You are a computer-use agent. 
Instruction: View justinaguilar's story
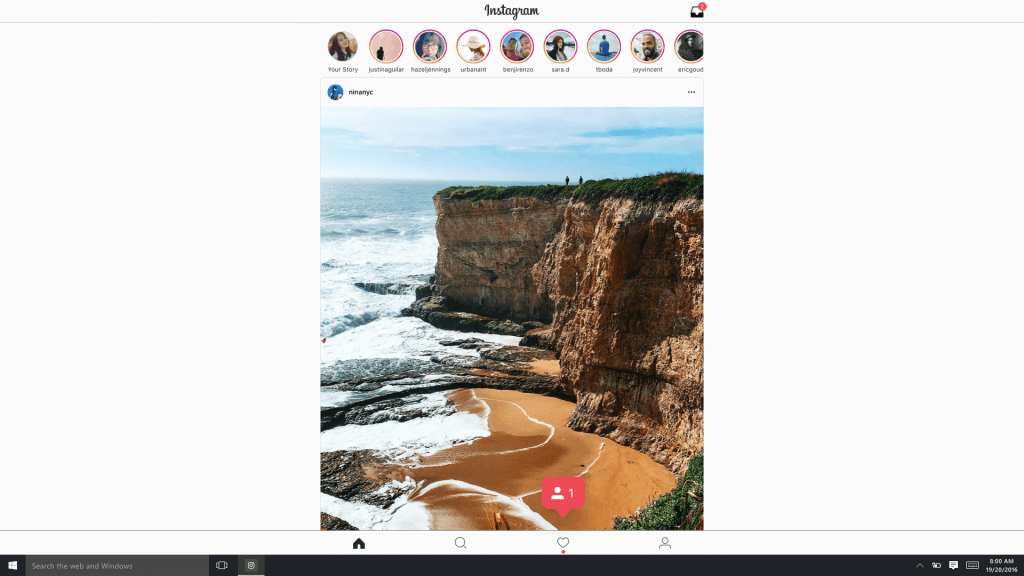[x=386, y=44]
